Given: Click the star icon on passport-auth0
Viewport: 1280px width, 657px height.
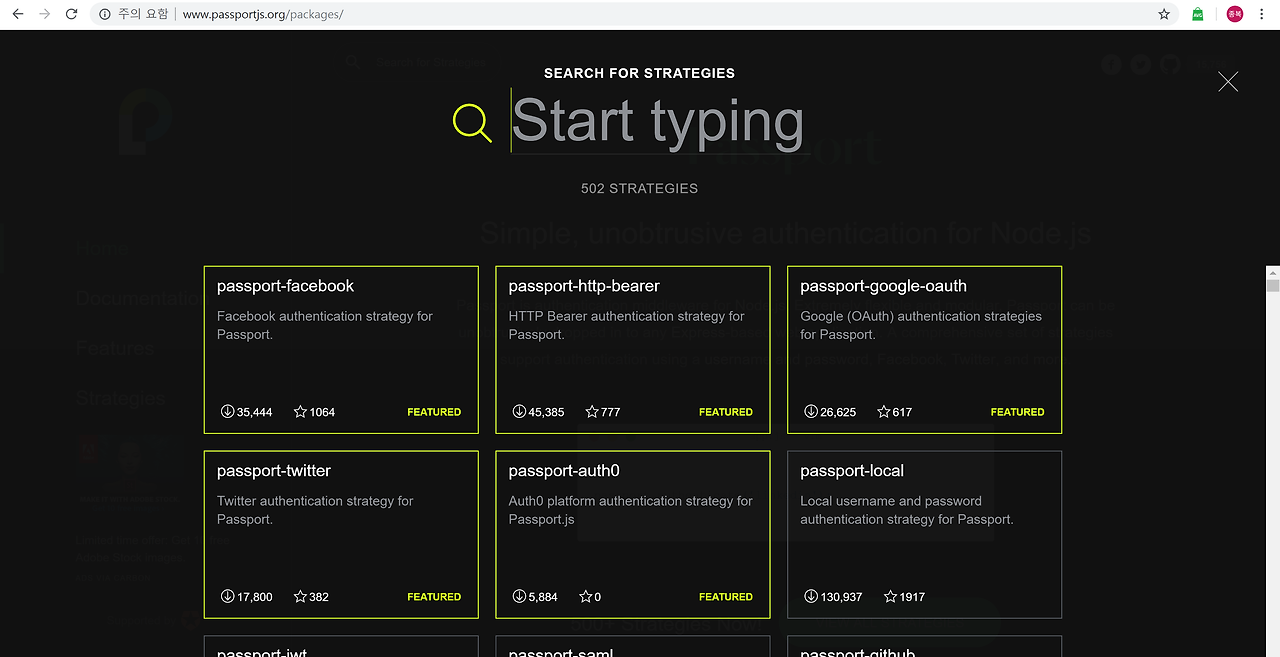Looking at the screenshot, I should [586, 596].
